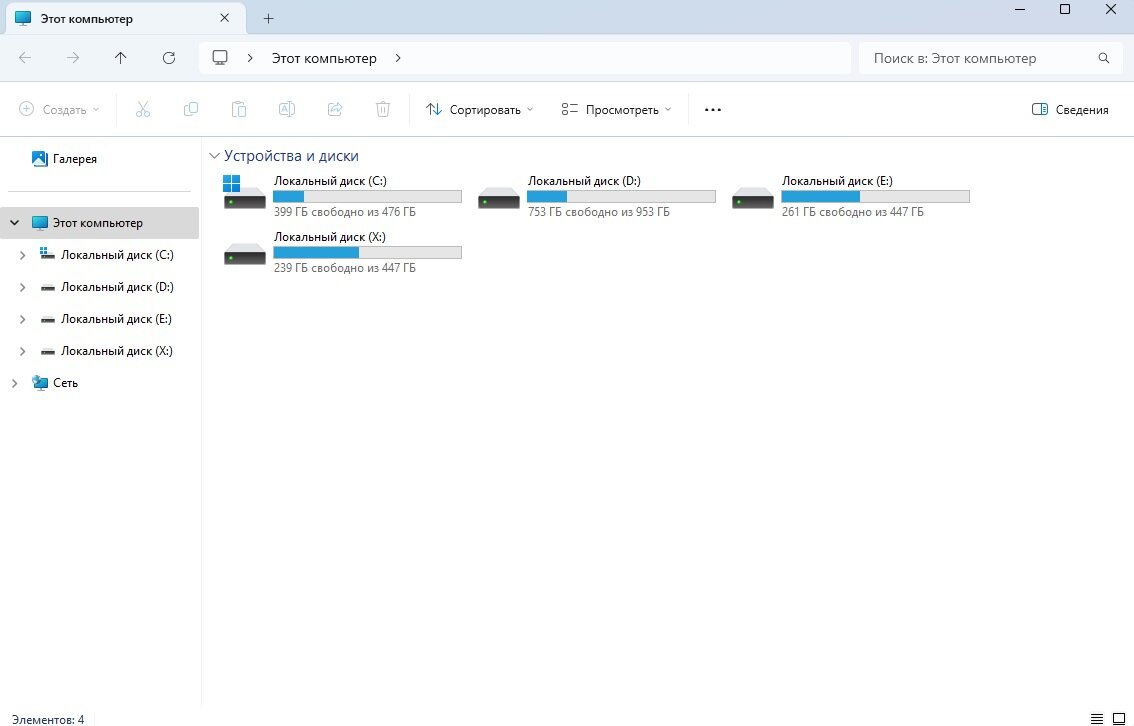Open the Создать dropdown menu
1134x726 pixels.
click(x=59, y=109)
